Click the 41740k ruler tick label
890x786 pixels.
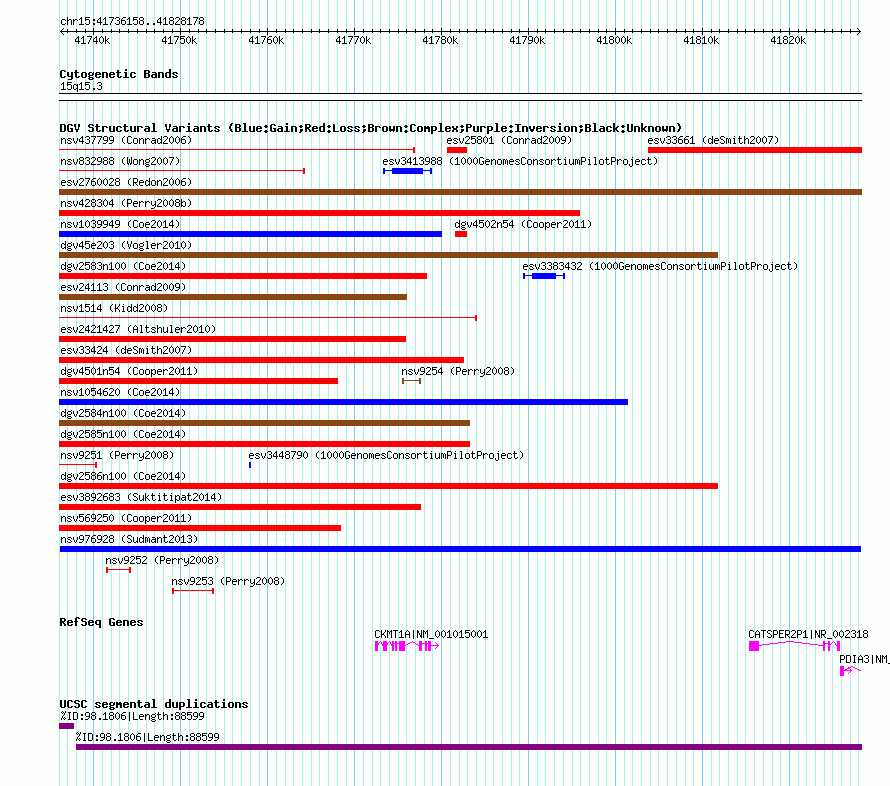(92, 40)
